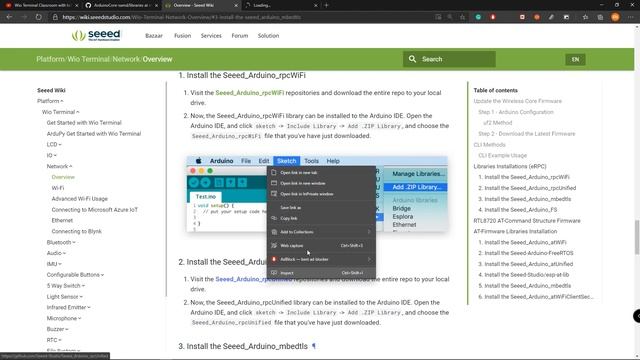Open Add to Collections submenu
640x360 pixels.
(321, 232)
